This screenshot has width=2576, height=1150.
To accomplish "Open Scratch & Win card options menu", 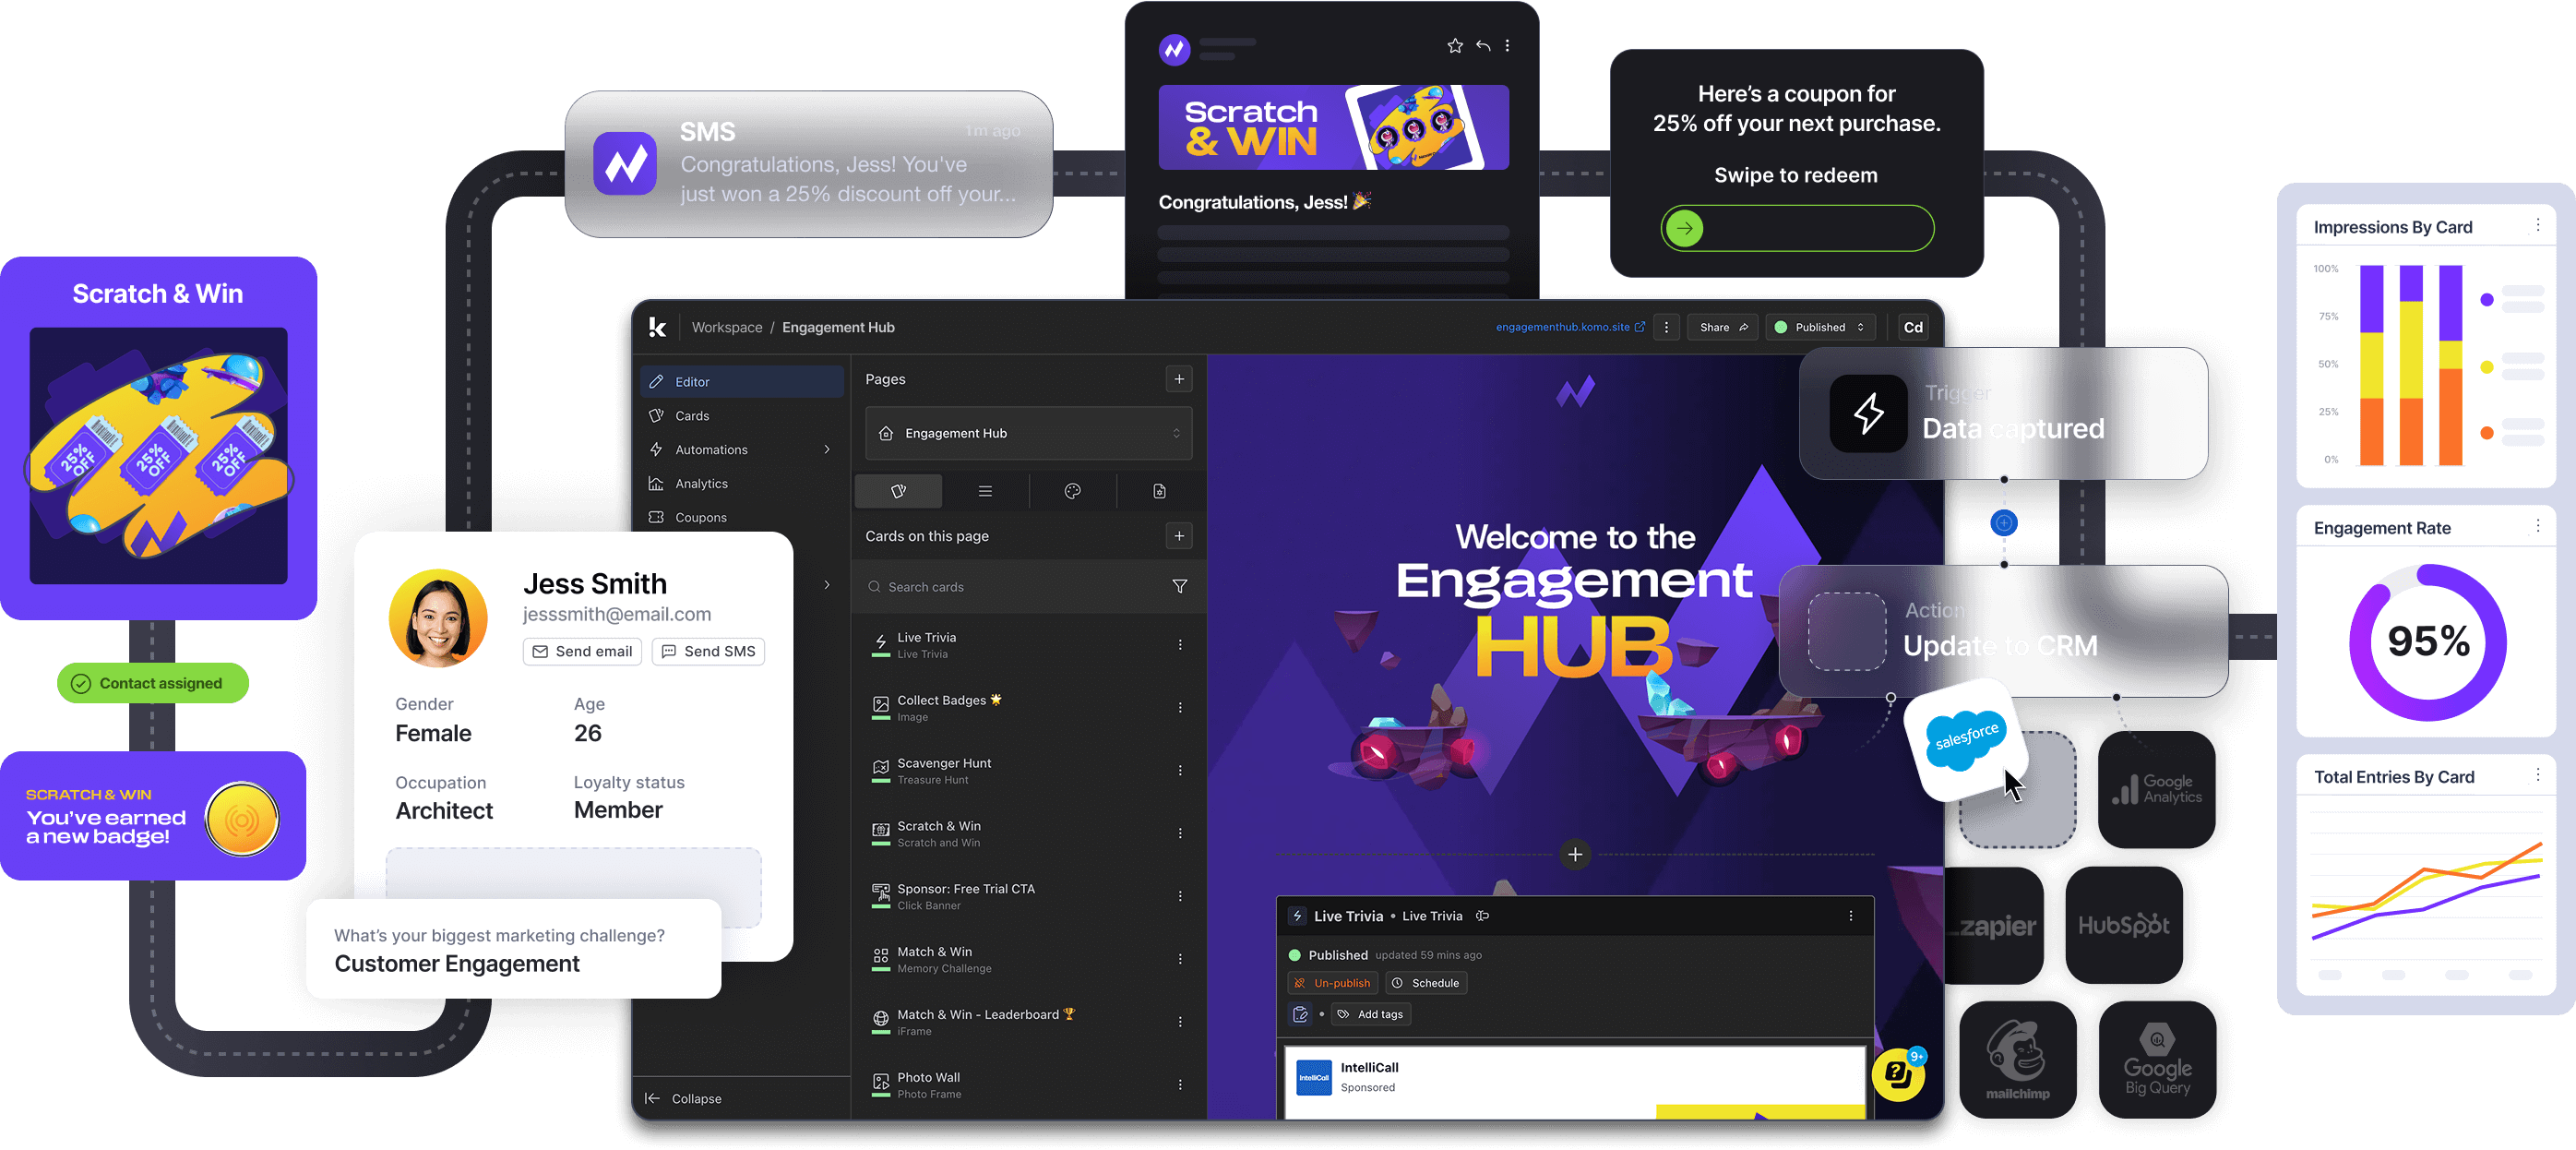I will pos(1180,834).
